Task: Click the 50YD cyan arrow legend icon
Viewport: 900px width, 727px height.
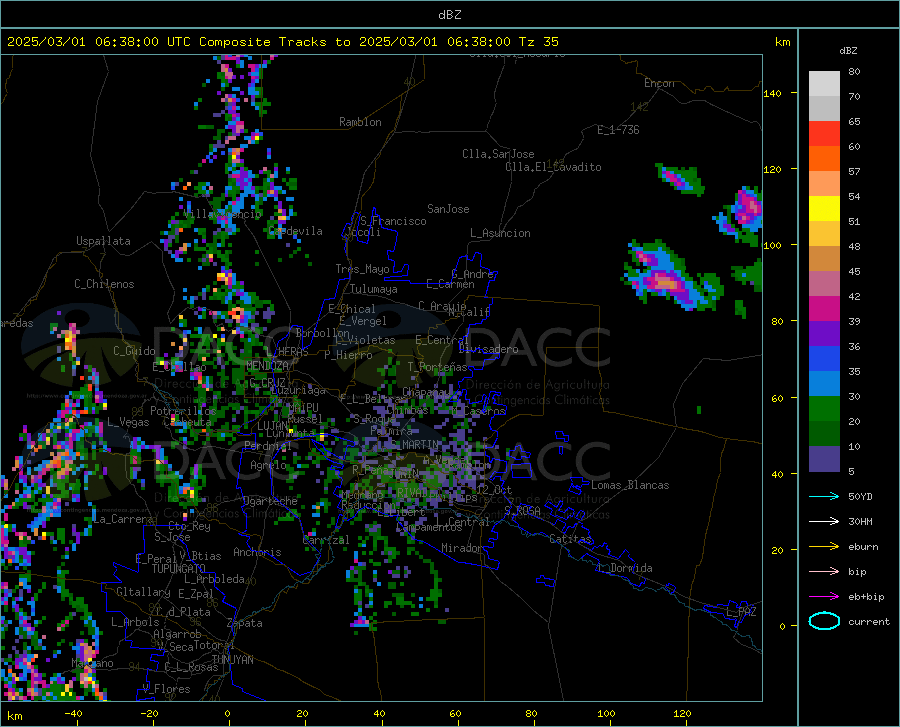Action: (824, 496)
